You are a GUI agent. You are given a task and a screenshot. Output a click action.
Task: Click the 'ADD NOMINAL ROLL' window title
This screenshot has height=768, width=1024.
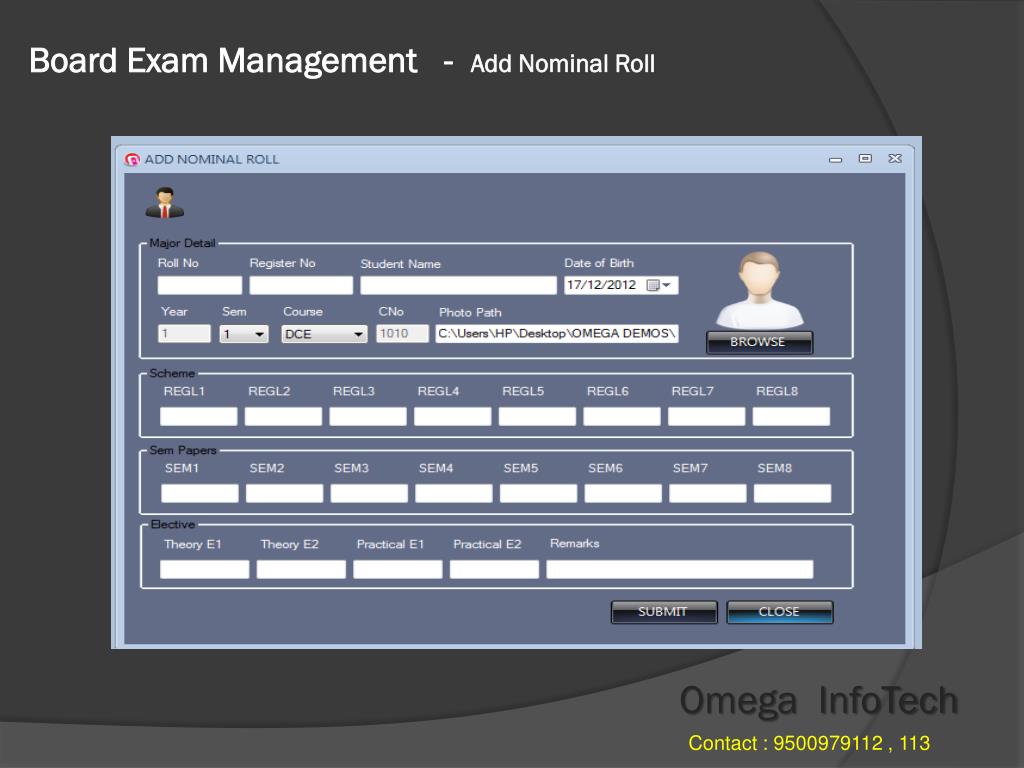point(212,159)
